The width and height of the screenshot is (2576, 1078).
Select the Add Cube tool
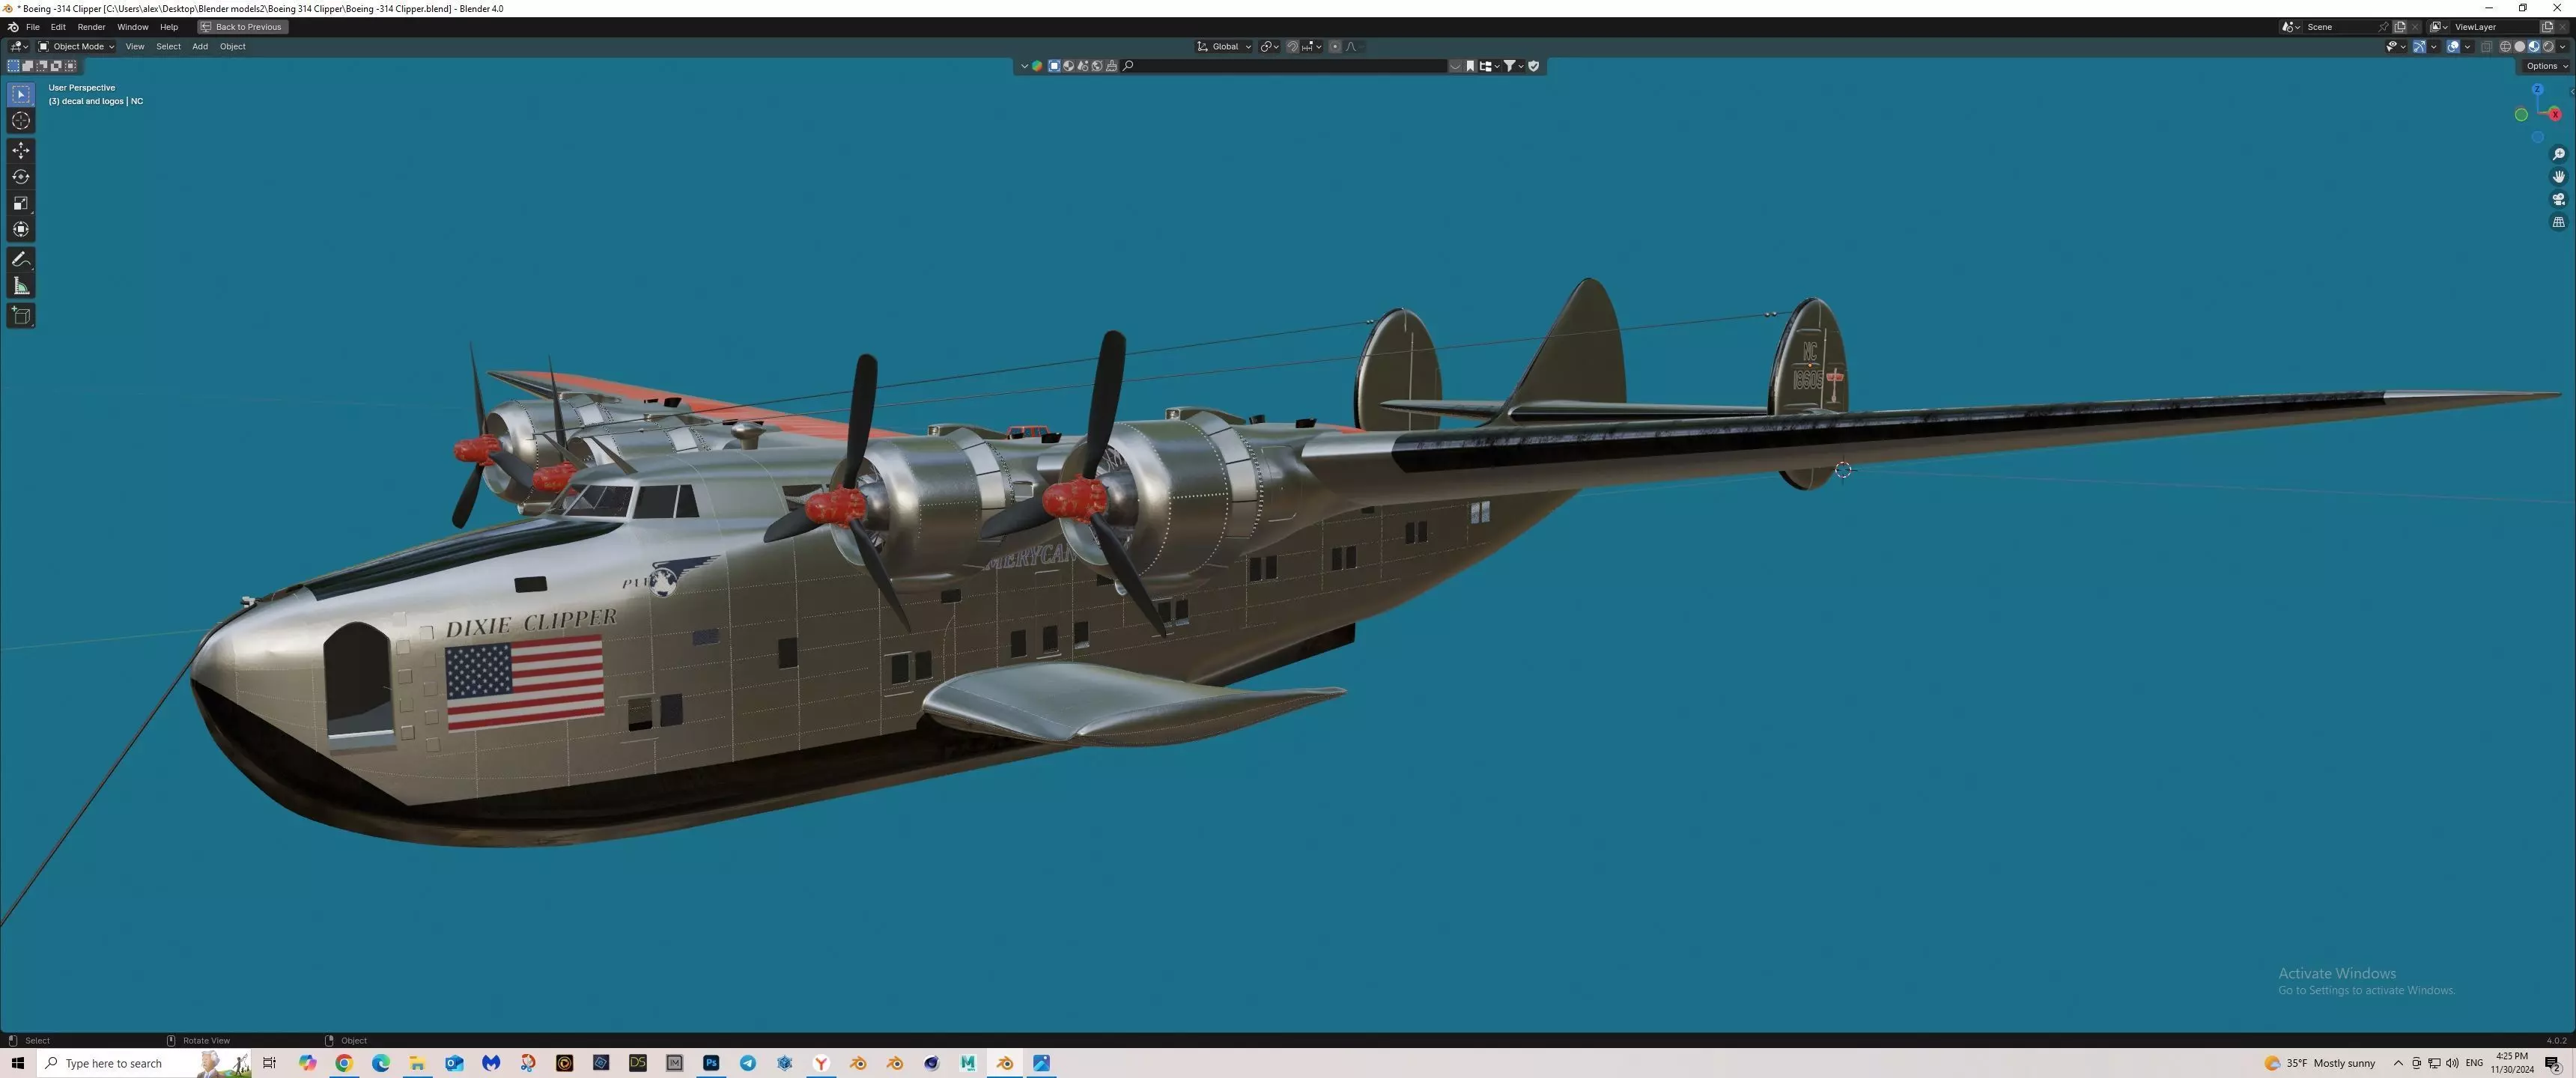tap(21, 316)
